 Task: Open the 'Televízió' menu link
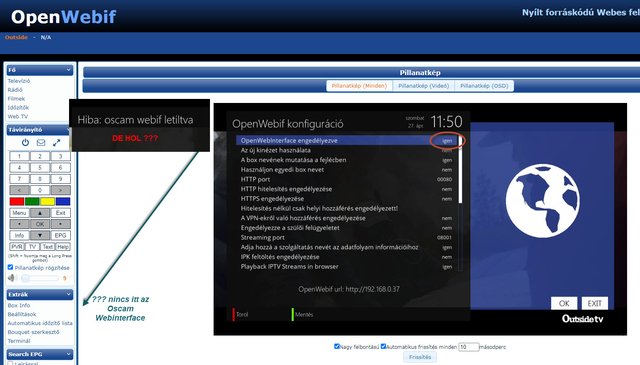coord(19,81)
